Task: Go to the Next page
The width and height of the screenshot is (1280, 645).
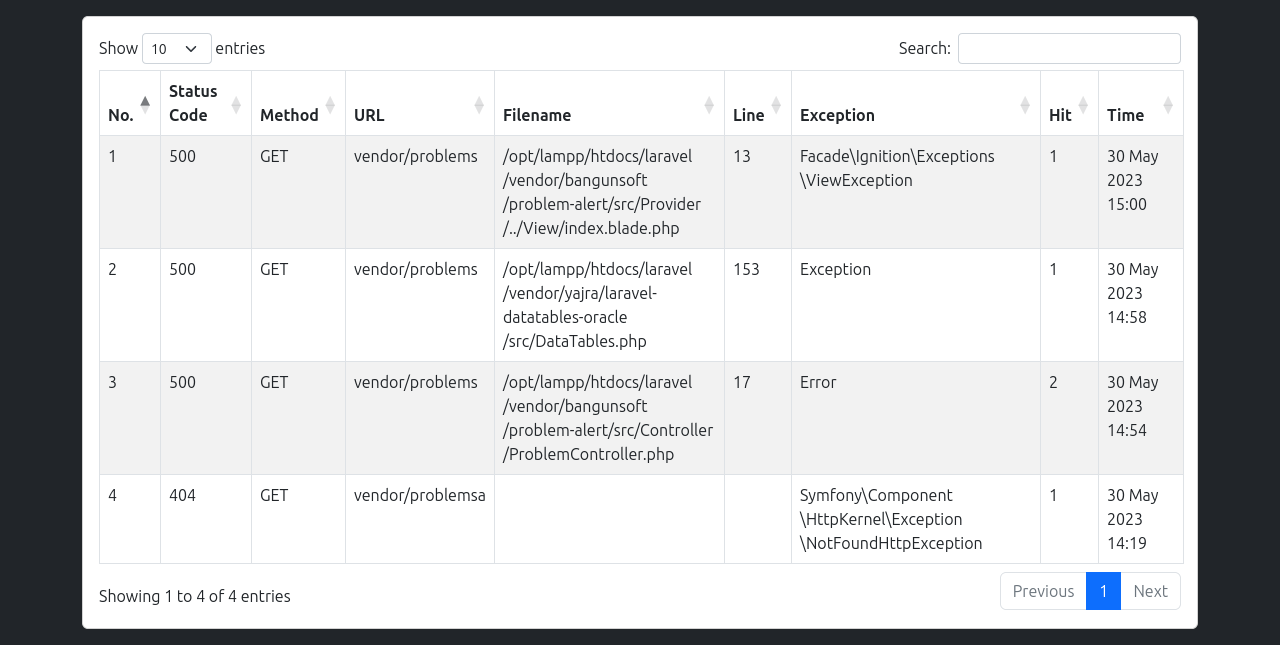Action: tap(1150, 591)
